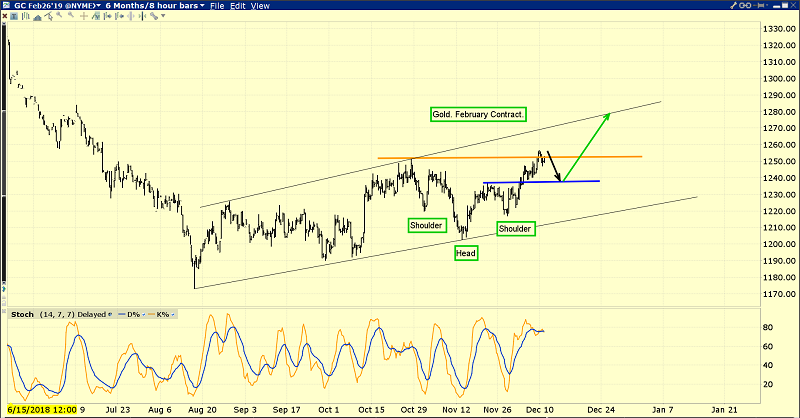Click the bar chart type icon
Viewport: 800px width, 418px height.
(x=26, y=16)
